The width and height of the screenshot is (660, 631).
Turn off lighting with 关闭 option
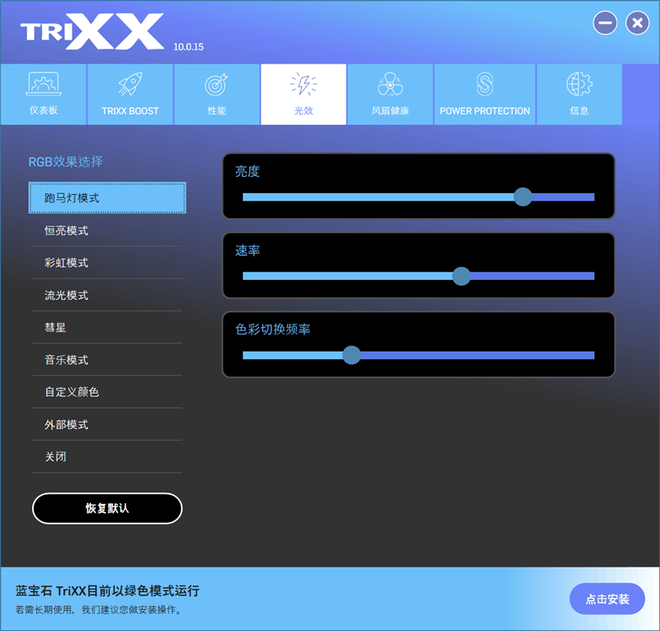107,457
